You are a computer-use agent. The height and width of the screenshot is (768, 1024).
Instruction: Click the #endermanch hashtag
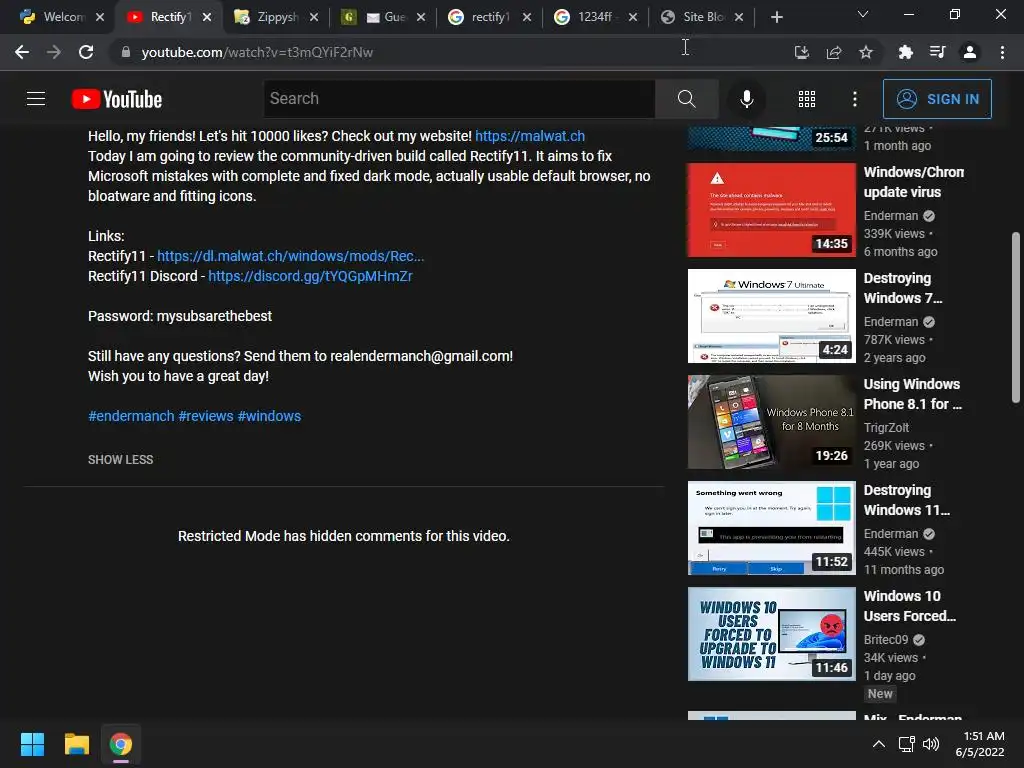131,416
